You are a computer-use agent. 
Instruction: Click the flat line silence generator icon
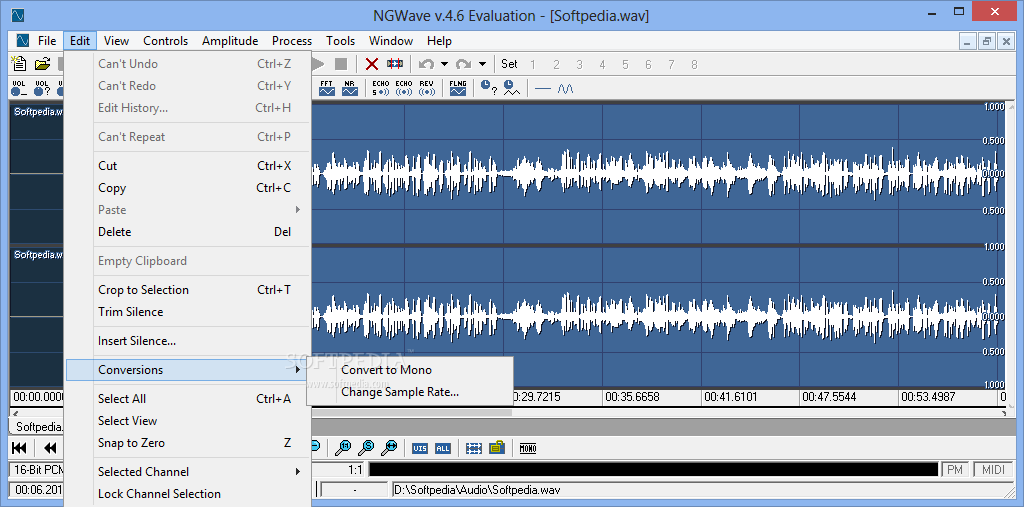point(543,88)
